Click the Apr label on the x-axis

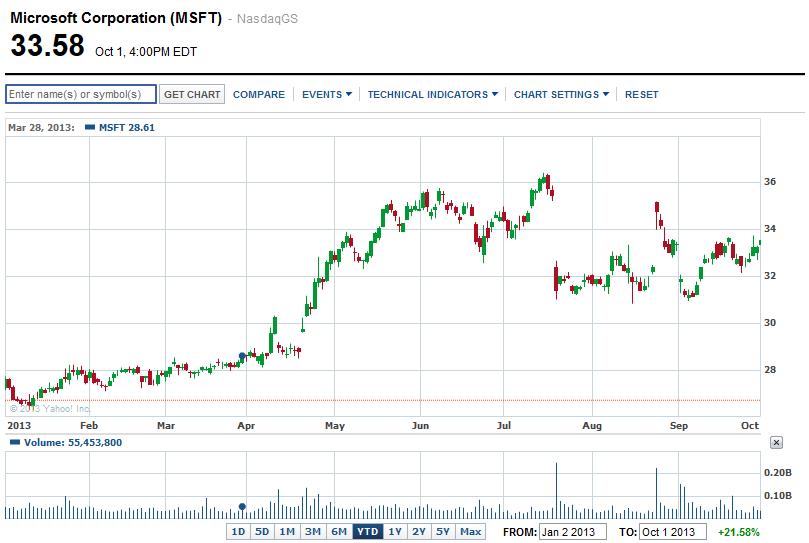point(246,426)
